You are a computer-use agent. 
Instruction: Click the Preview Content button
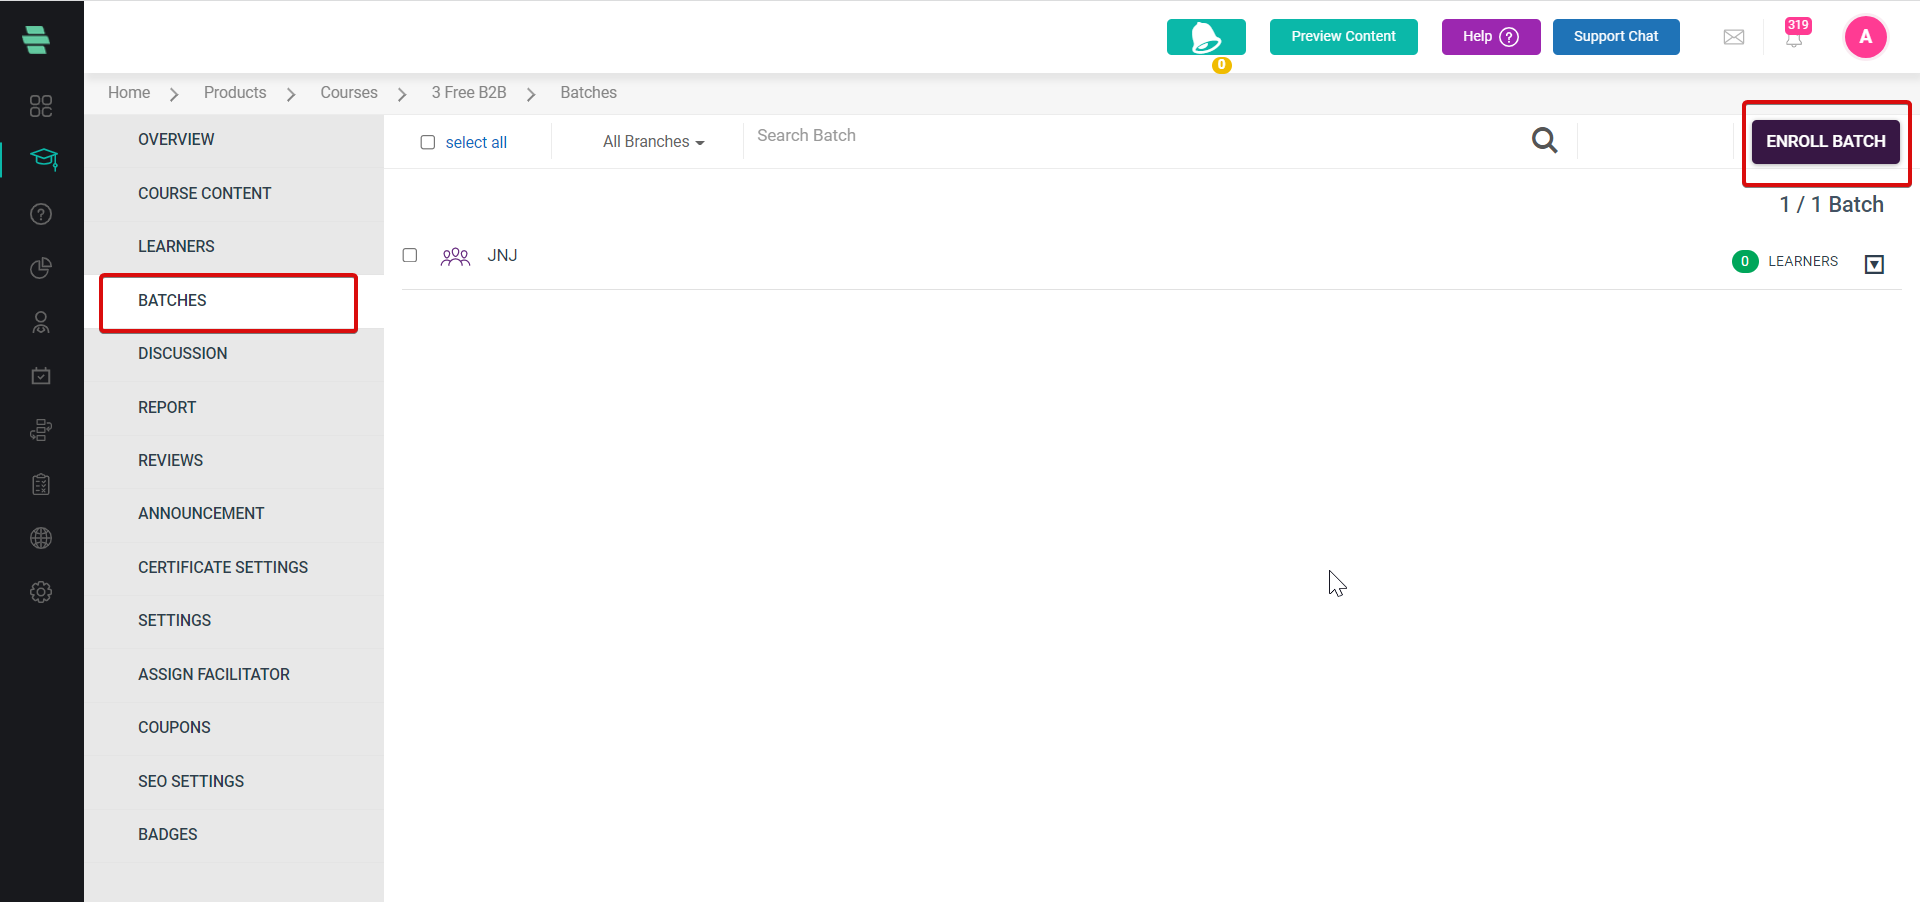[x=1343, y=37]
